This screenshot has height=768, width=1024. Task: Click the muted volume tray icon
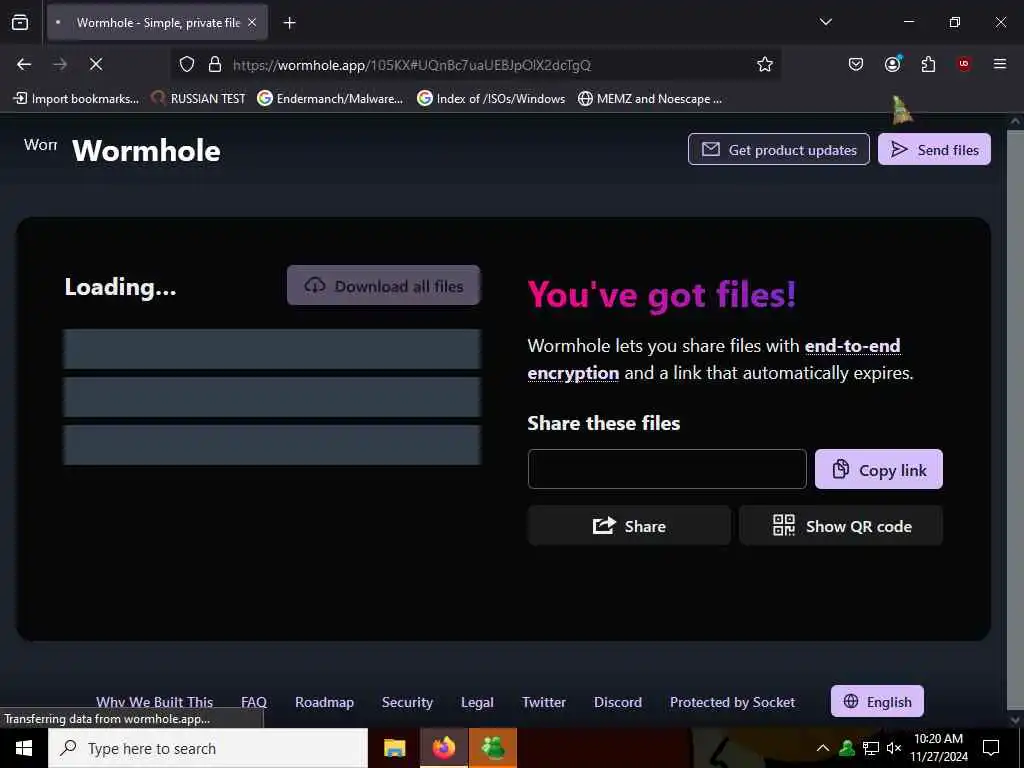pyautogui.click(x=894, y=748)
